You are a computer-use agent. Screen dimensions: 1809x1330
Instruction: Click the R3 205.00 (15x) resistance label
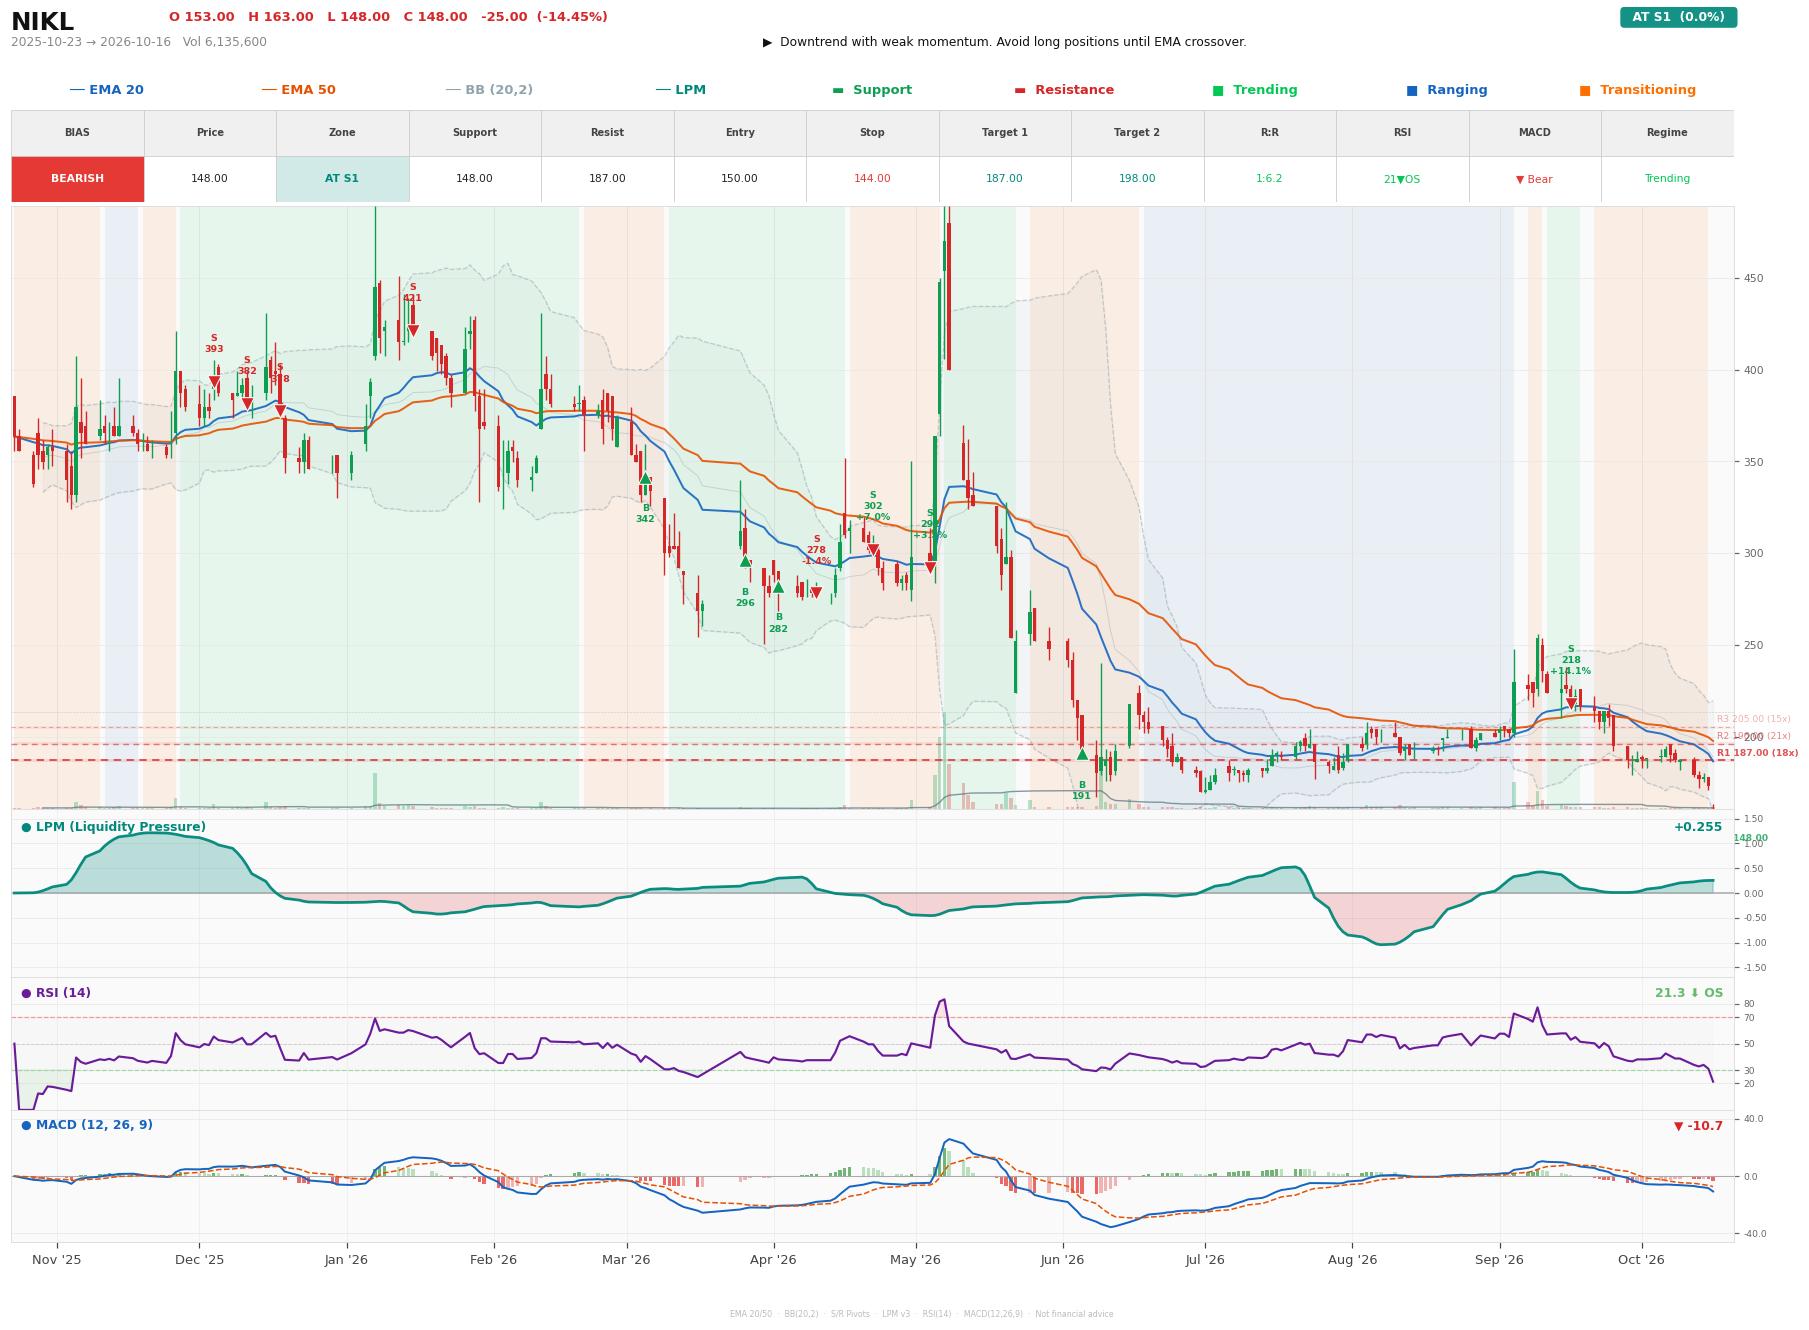coord(1753,719)
